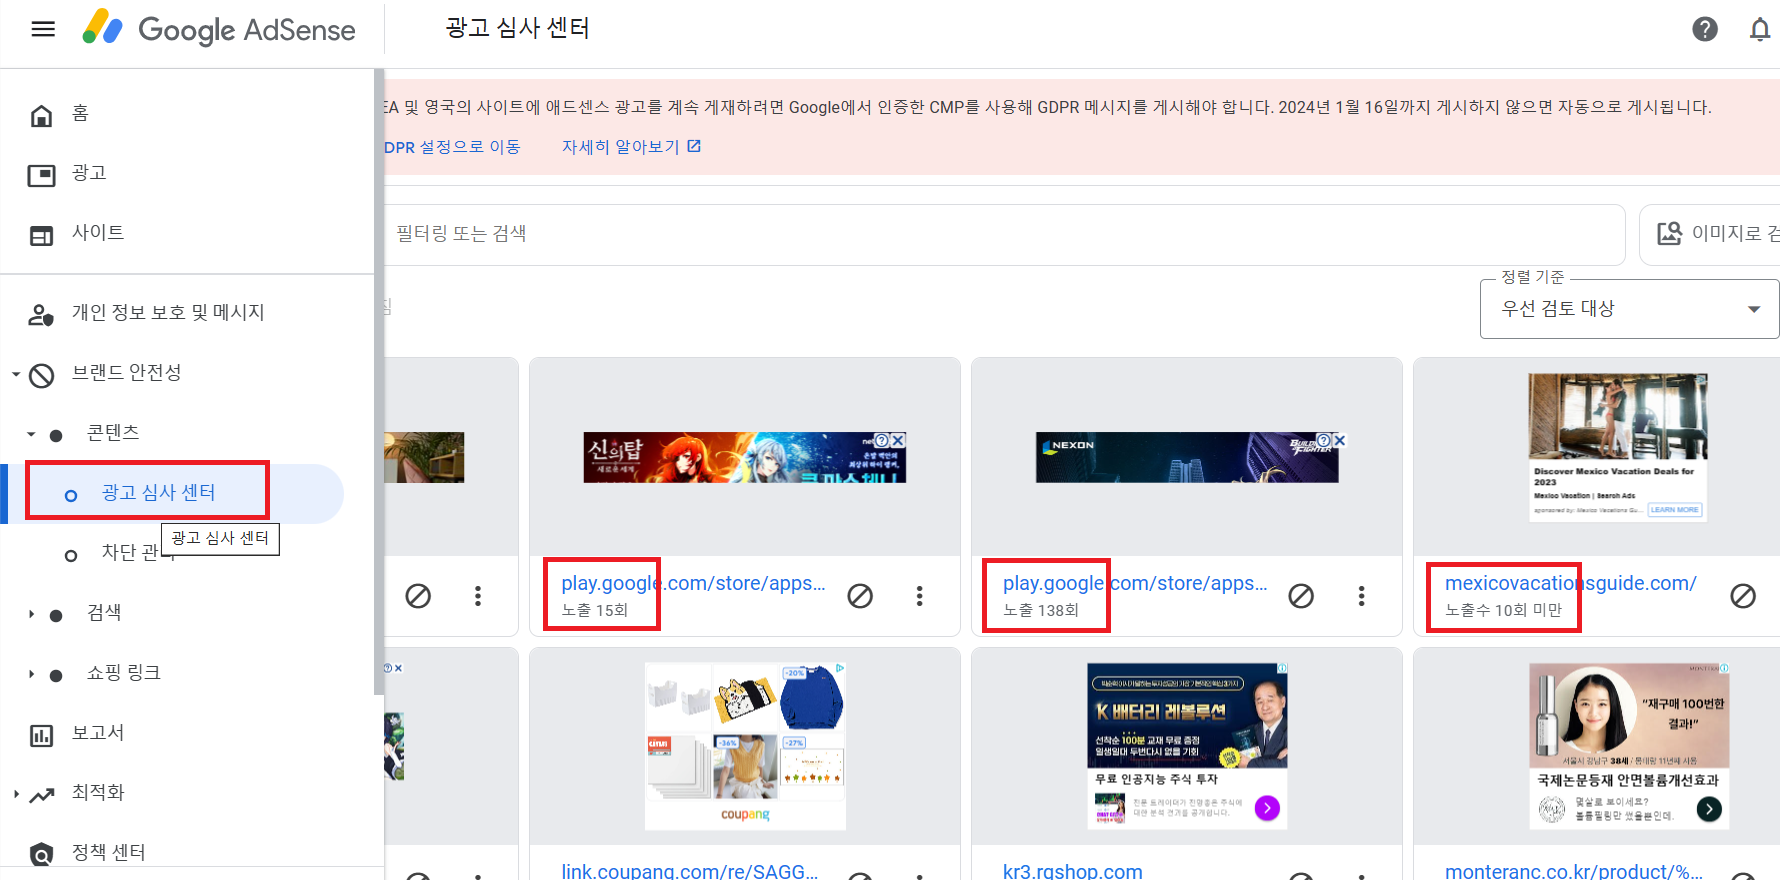Open the notifications bell

(1760, 29)
